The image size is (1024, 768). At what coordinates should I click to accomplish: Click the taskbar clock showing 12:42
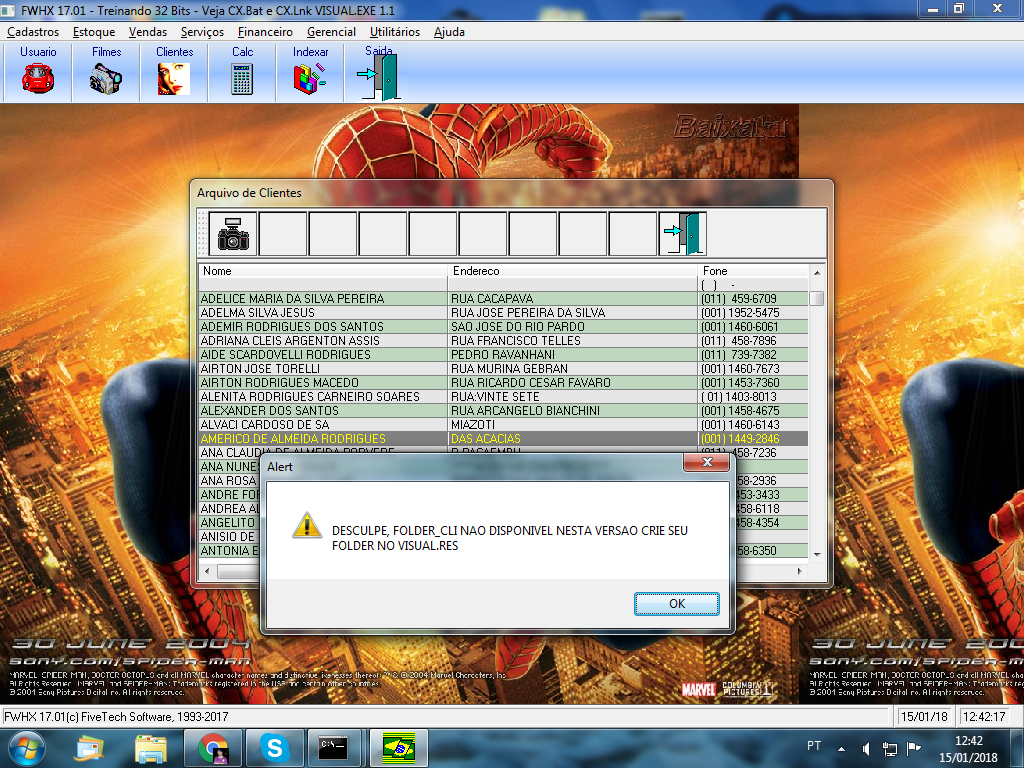[x=968, y=749]
